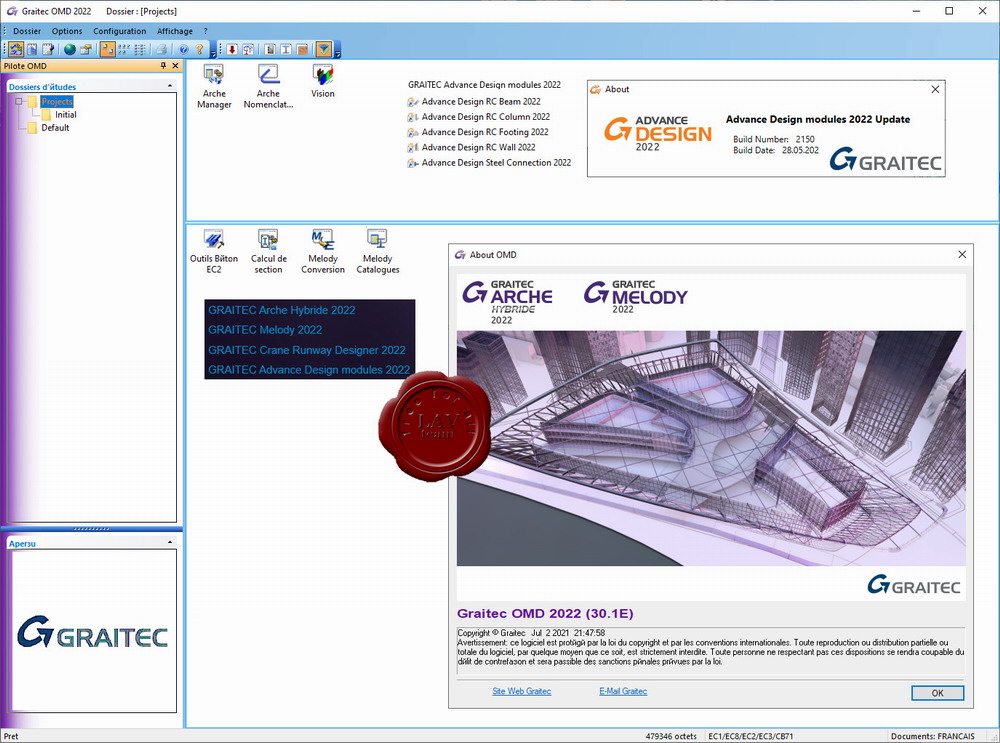Close the Pilote OMD panel
1000x743 pixels.
click(175, 66)
